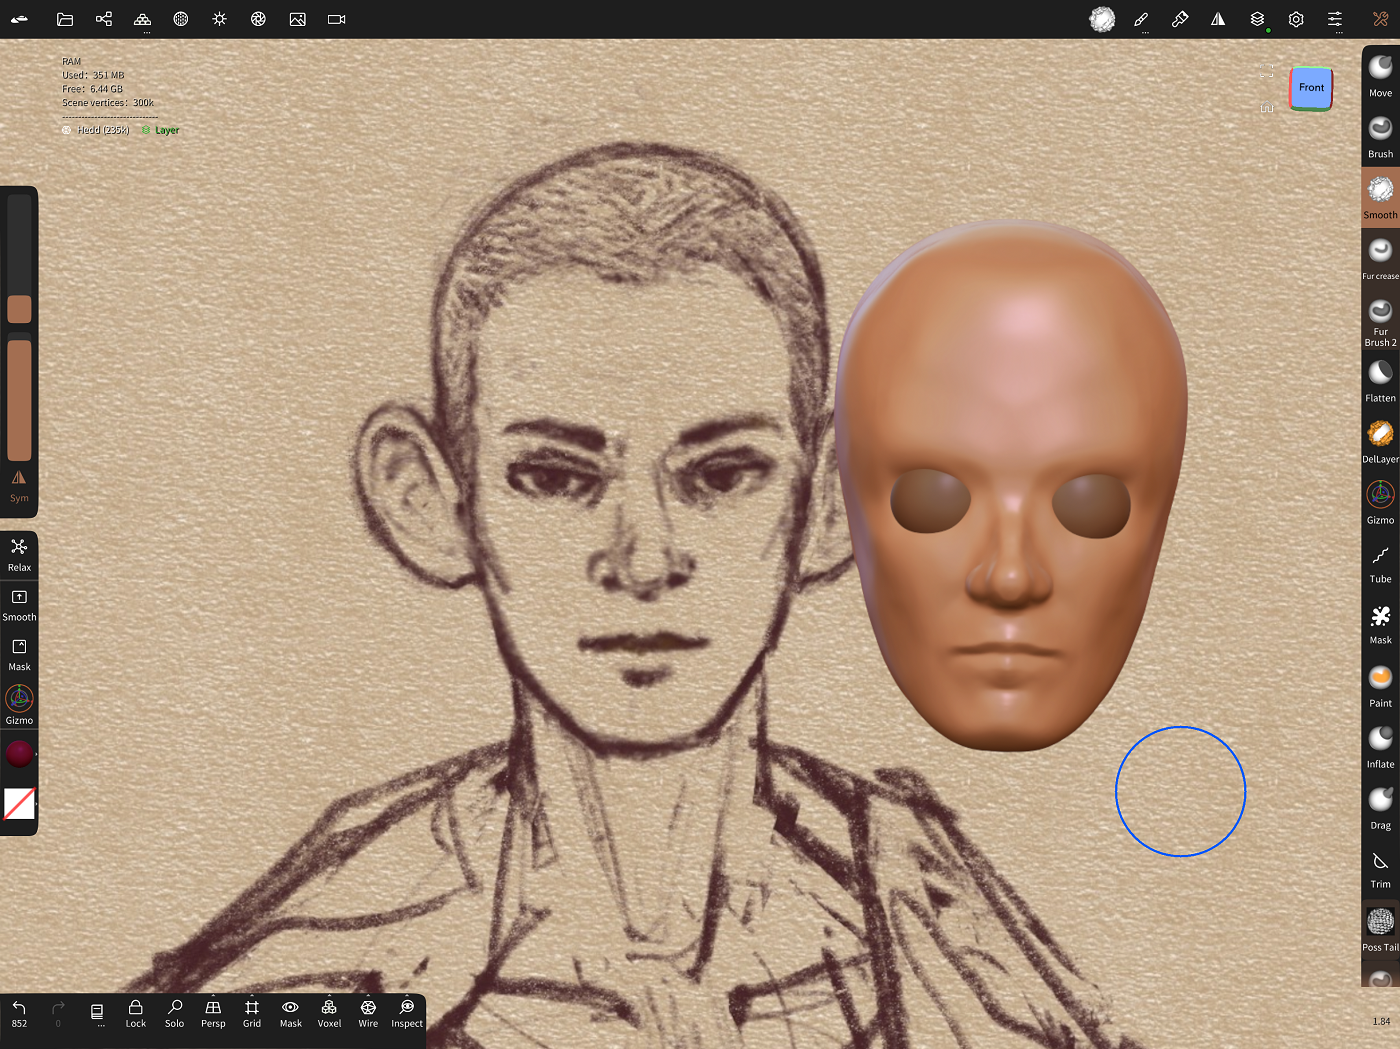Open the brush alpha preview in top bar

(1102, 19)
